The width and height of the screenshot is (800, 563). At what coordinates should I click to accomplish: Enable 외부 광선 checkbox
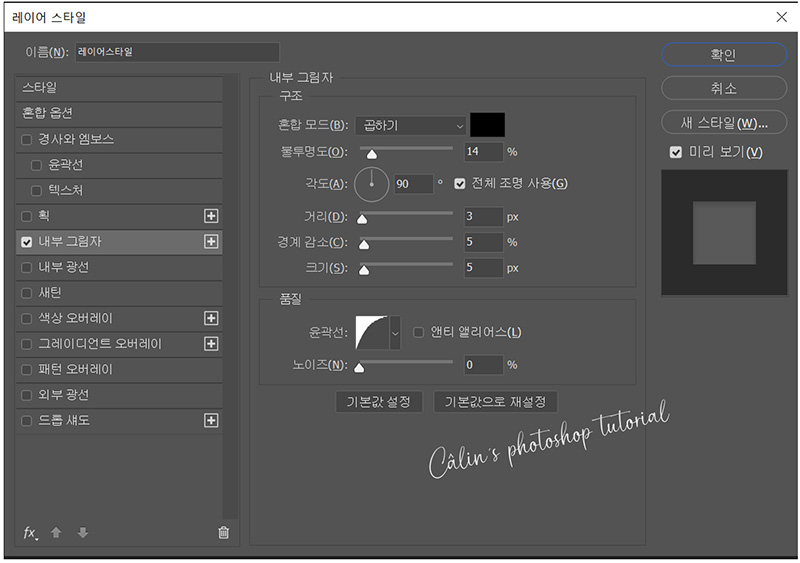click(x=27, y=395)
